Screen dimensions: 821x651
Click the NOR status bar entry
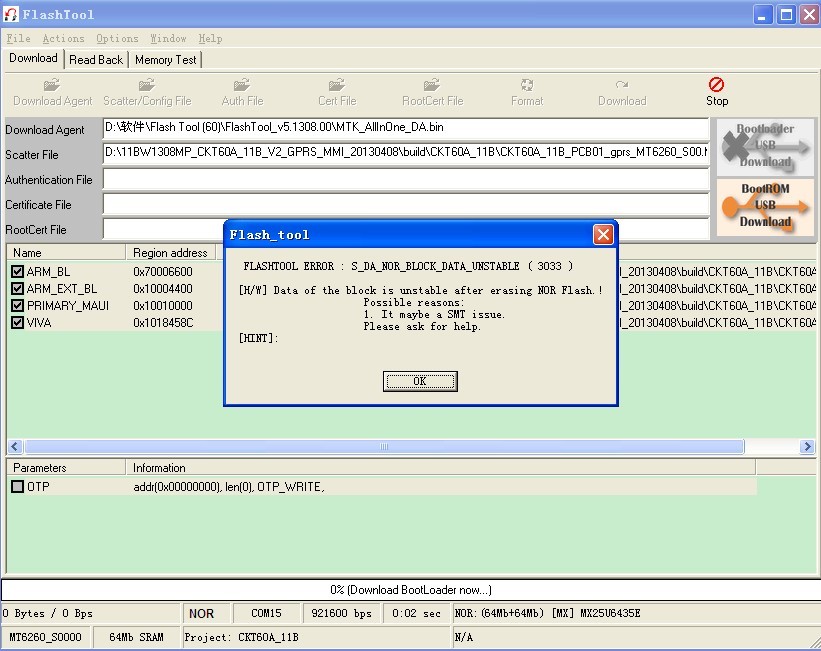coord(205,613)
